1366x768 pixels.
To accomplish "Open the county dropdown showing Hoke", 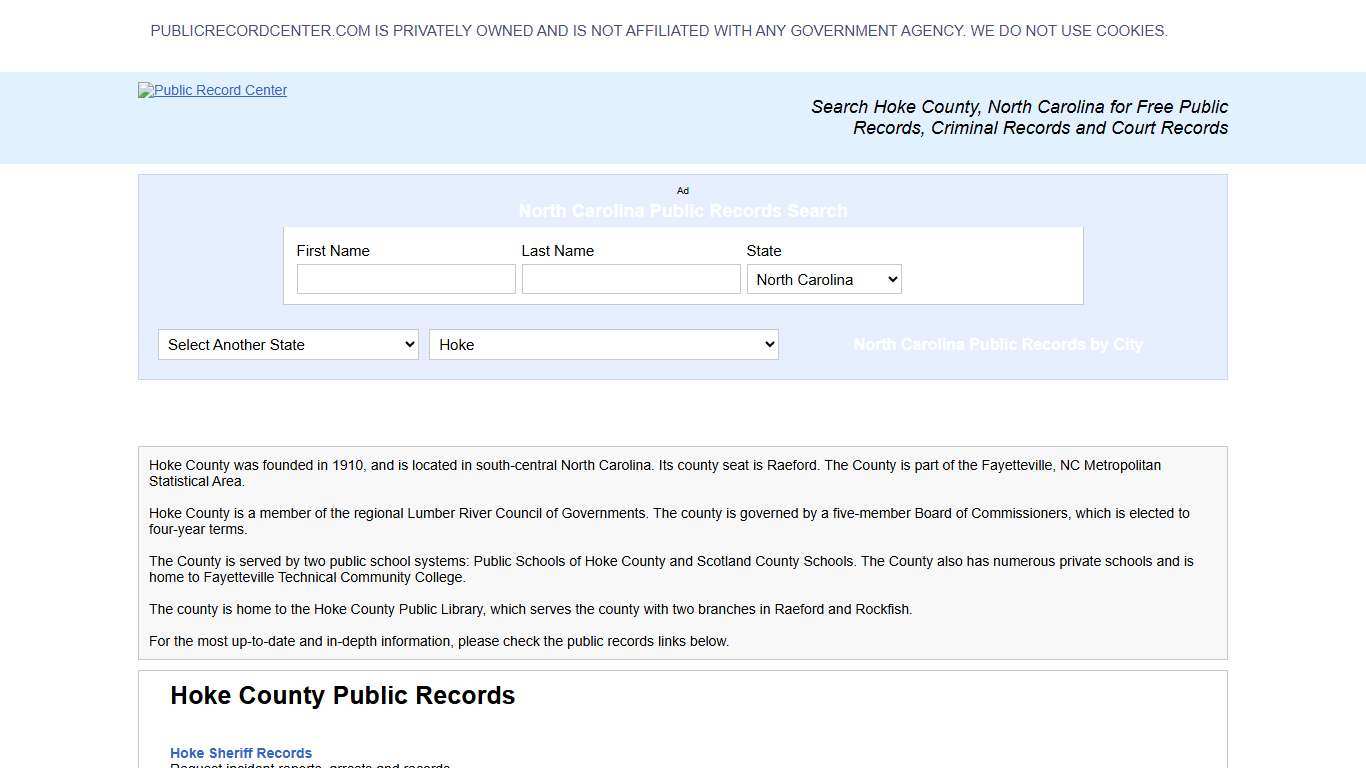I will [603, 344].
